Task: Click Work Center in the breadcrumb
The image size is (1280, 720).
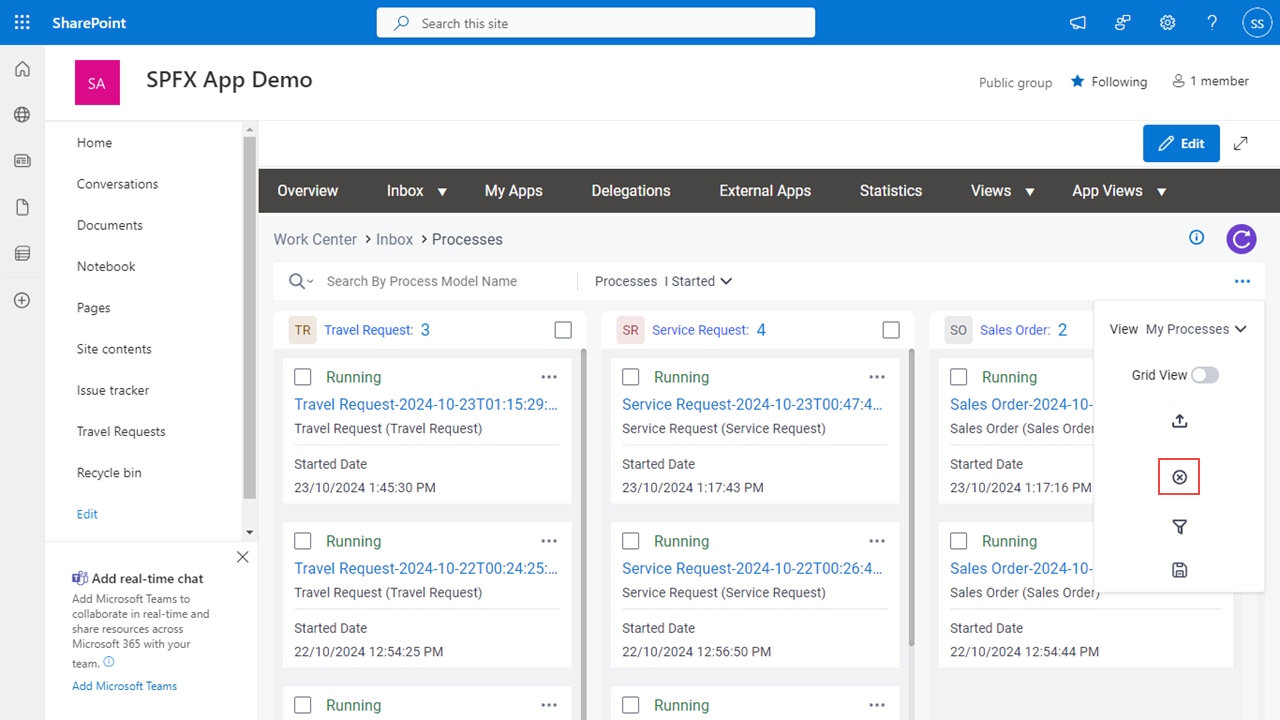Action: [x=315, y=239]
